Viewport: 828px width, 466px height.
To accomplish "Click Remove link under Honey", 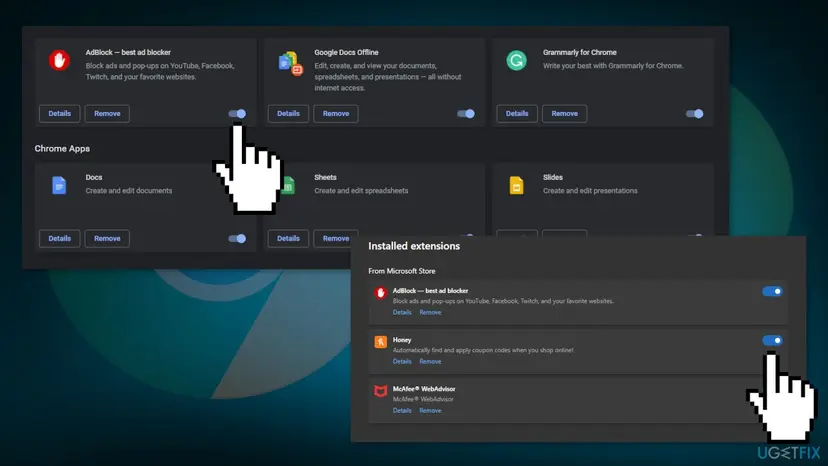I will 430,361.
